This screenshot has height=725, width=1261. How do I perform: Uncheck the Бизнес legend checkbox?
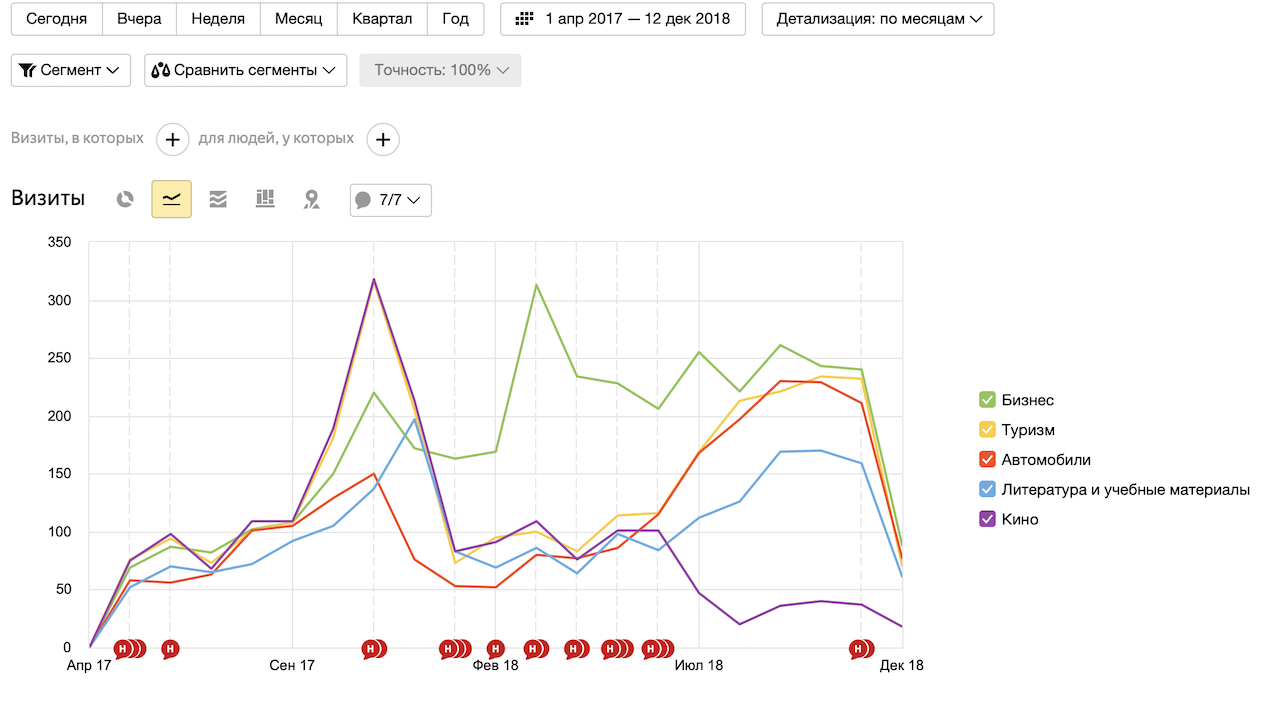click(987, 400)
